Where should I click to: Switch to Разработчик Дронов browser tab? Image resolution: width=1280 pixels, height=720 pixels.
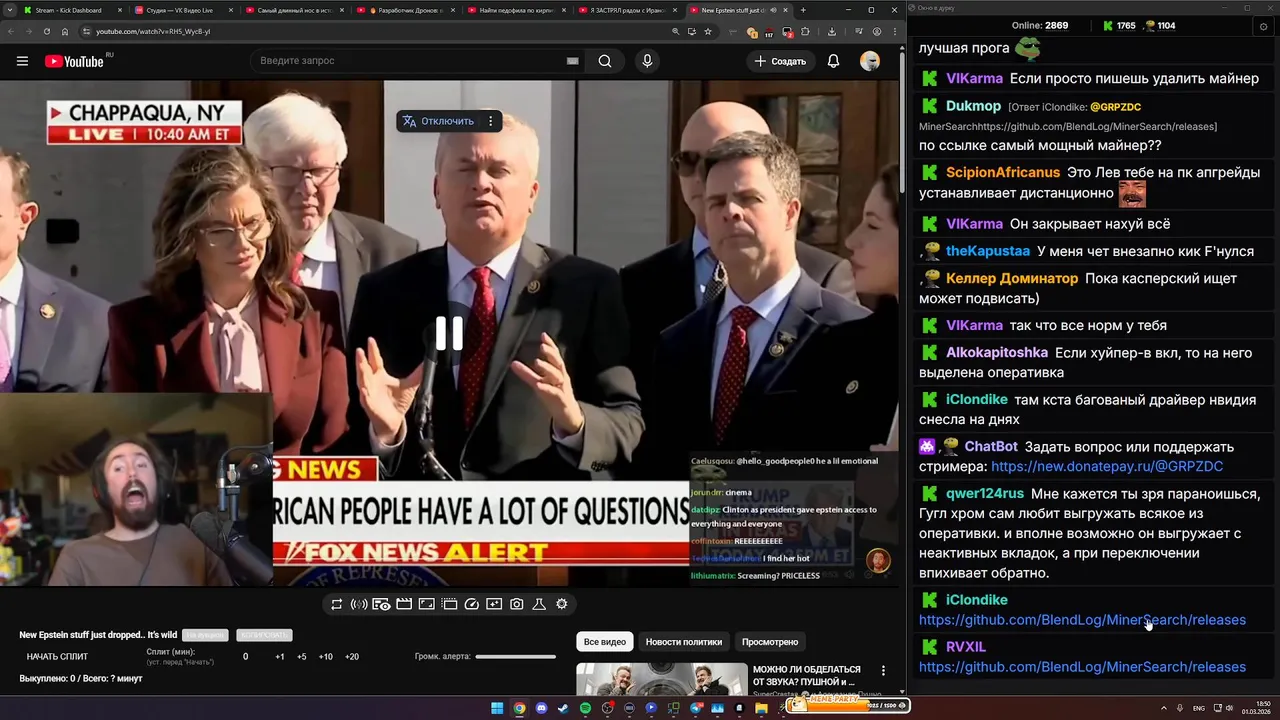tap(407, 10)
